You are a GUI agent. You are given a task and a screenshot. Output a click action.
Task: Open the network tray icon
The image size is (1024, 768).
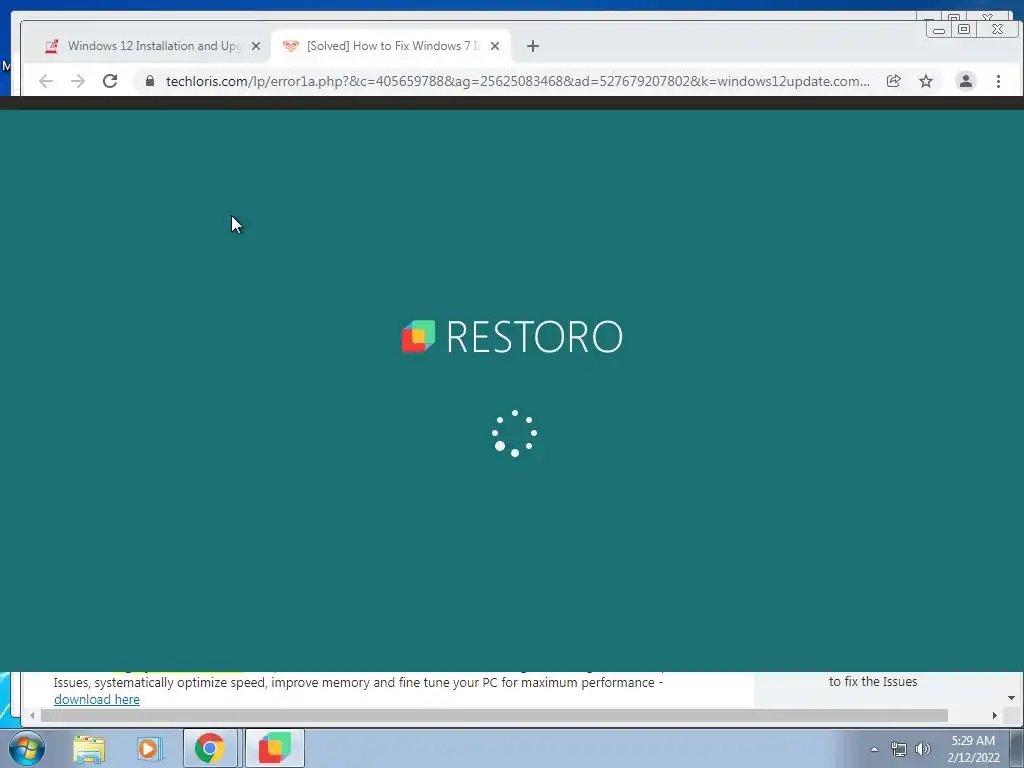(899, 749)
